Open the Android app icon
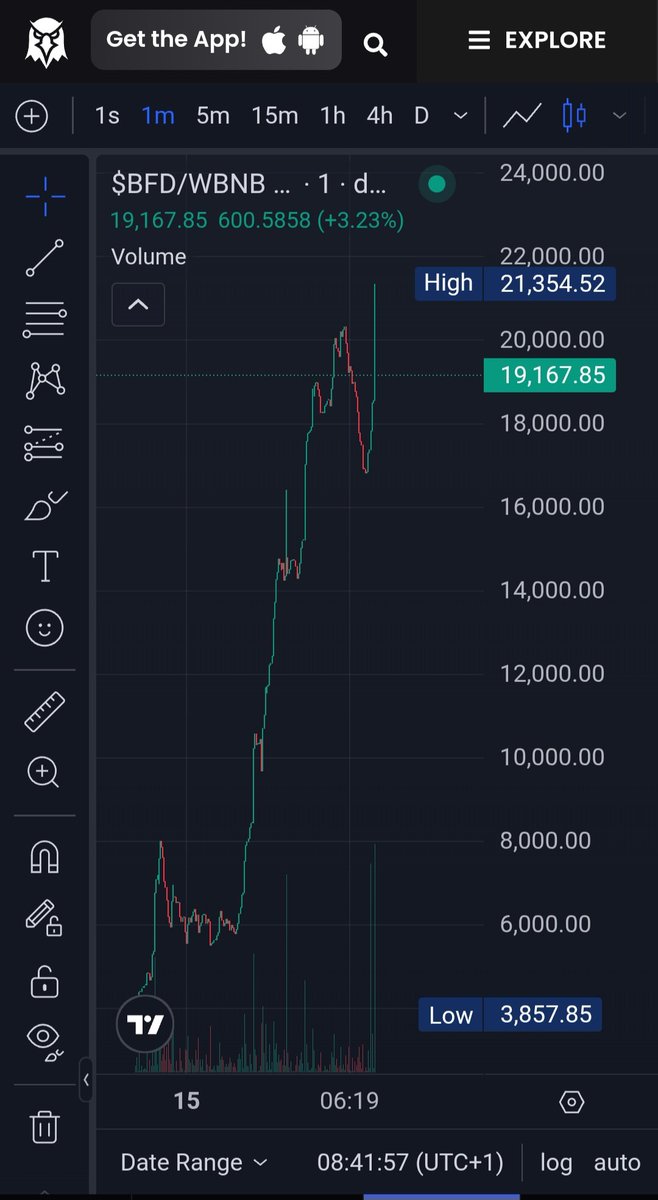Image resolution: width=658 pixels, height=1200 pixels. [x=311, y=41]
